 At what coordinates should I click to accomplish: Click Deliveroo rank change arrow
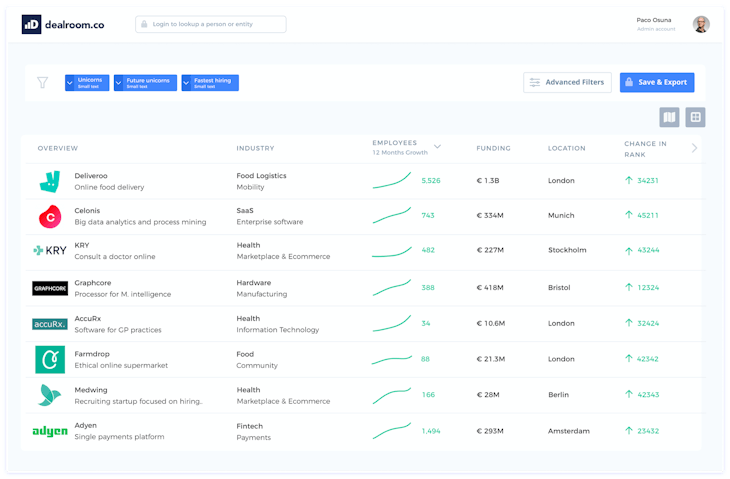629,180
